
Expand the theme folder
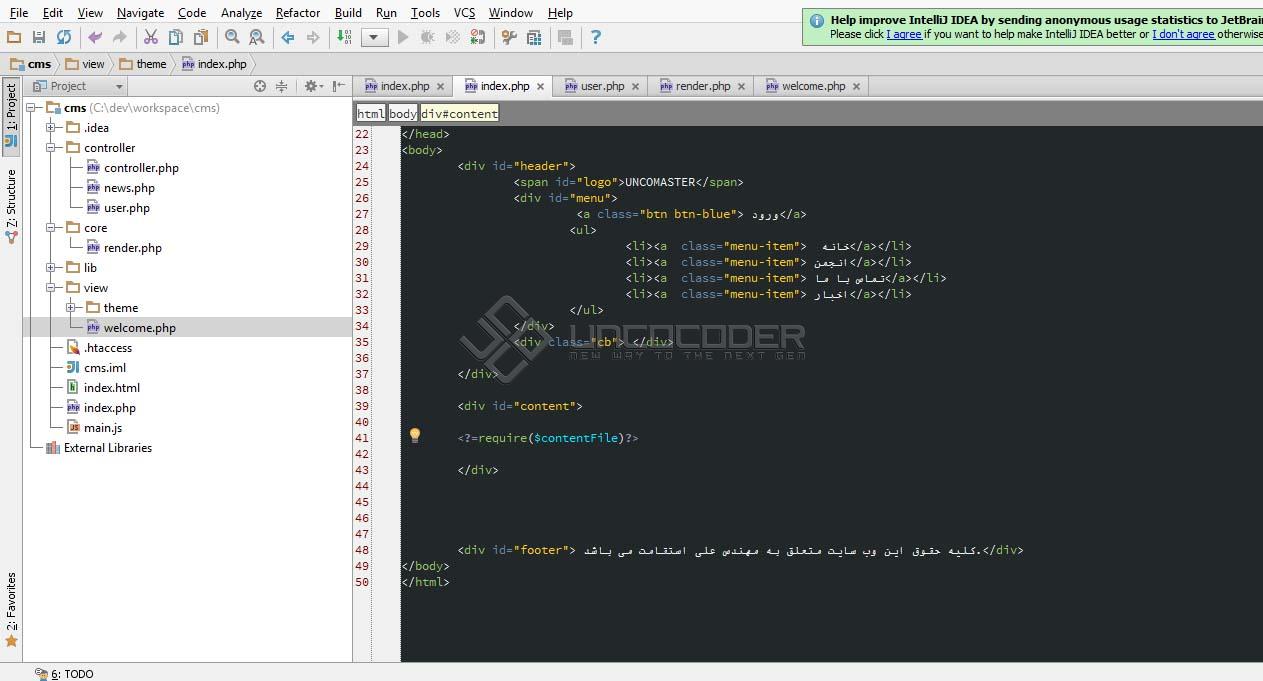(x=72, y=308)
